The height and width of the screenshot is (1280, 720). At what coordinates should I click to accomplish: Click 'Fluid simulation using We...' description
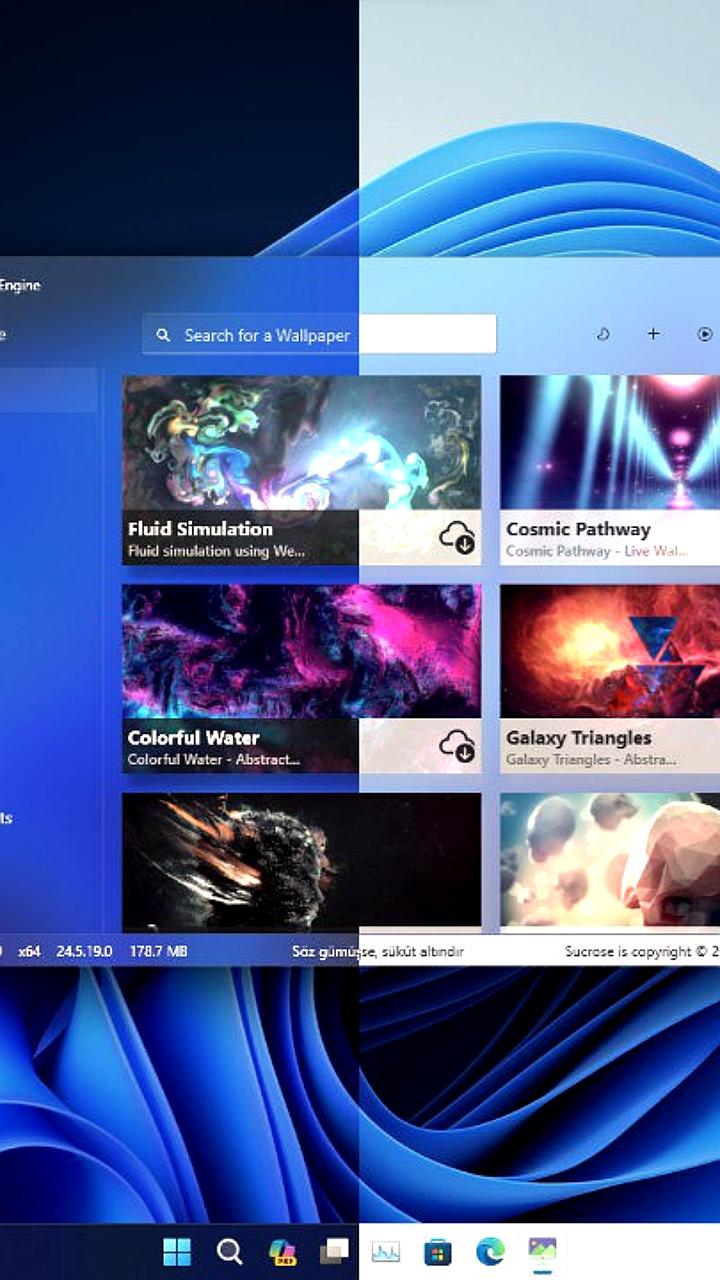coord(217,551)
